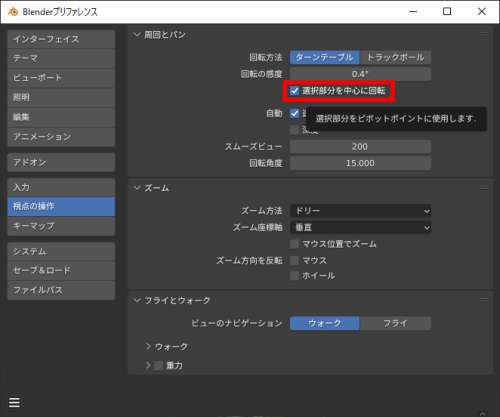Click the ビューのナビゲーション label
Image resolution: width=500 pixels, height=417 pixels.
(237, 323)
